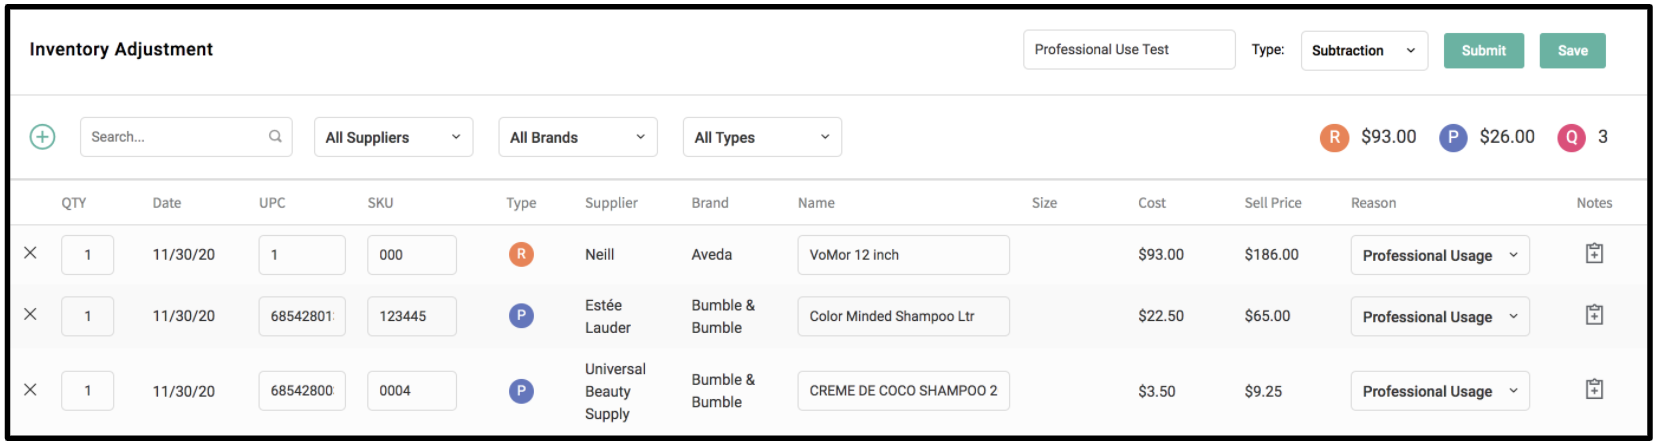Open the All Types dropdown
1660x442 pixels.
pos(762,137)
